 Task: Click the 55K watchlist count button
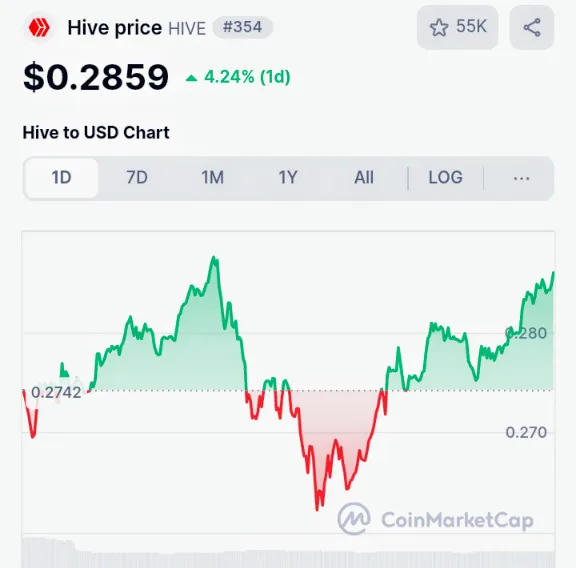click(458, 28)
